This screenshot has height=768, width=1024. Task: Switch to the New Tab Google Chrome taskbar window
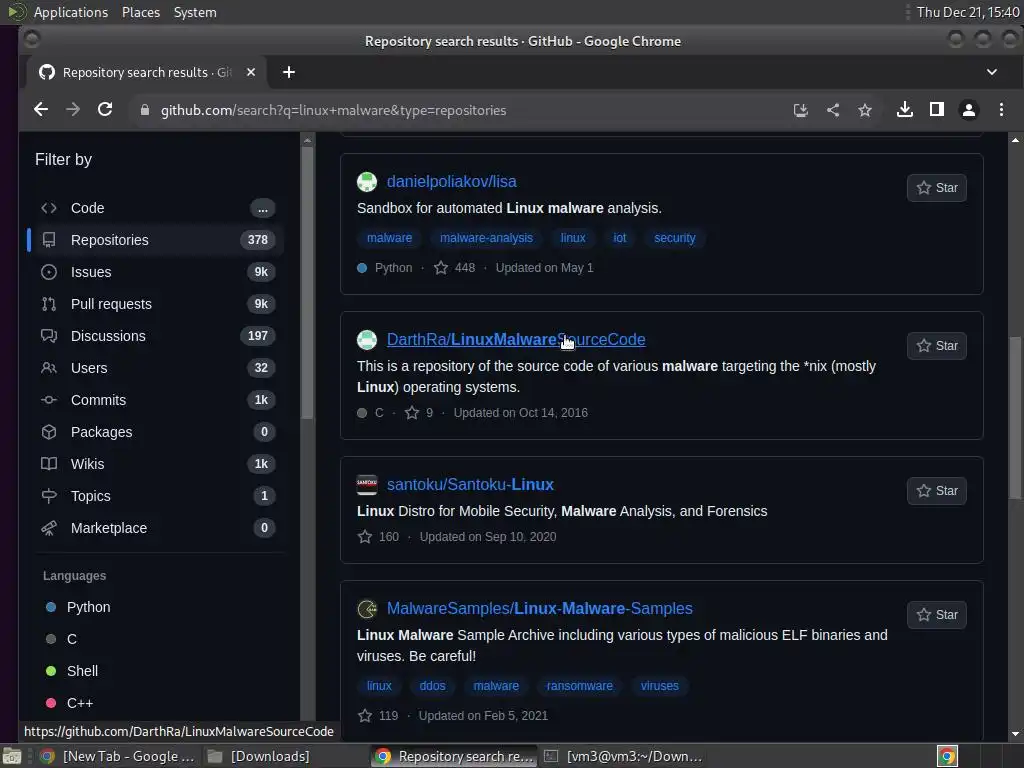coord(118,756)
